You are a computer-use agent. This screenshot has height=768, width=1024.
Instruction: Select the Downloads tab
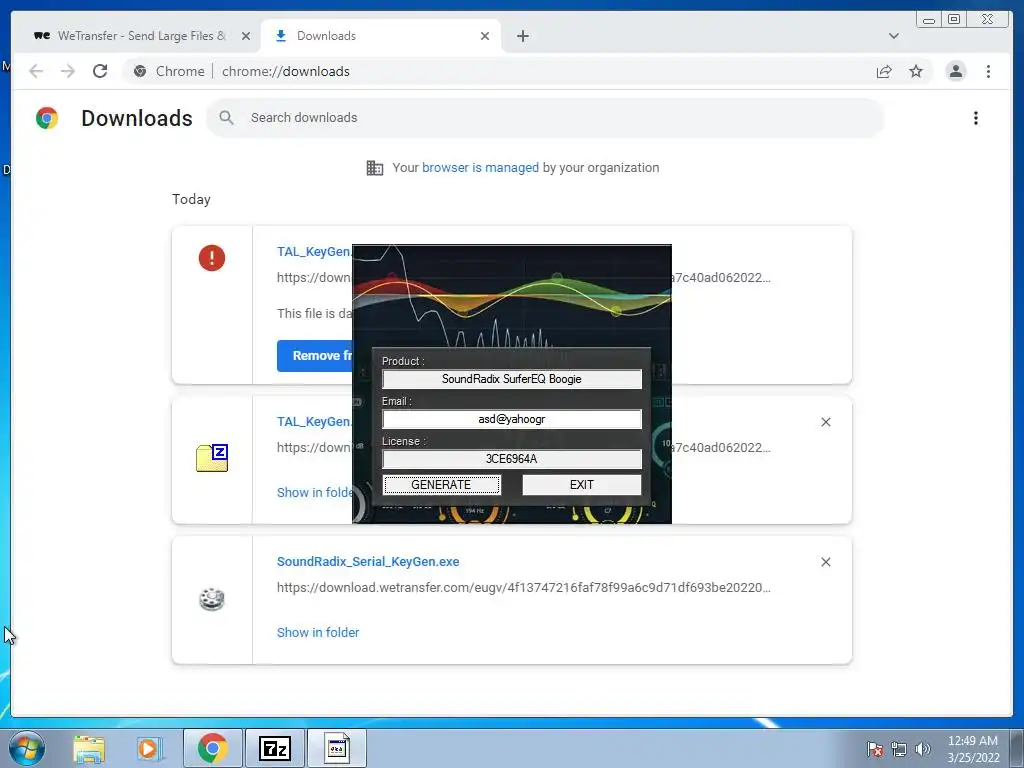tap(382, 36)
